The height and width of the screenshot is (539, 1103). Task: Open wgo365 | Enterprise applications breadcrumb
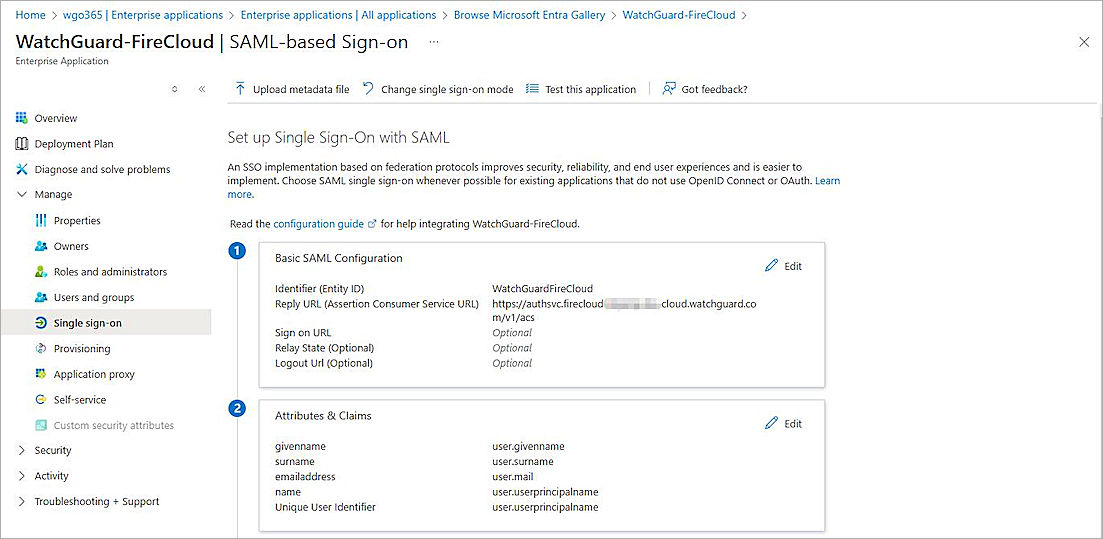tap(141, 14)
